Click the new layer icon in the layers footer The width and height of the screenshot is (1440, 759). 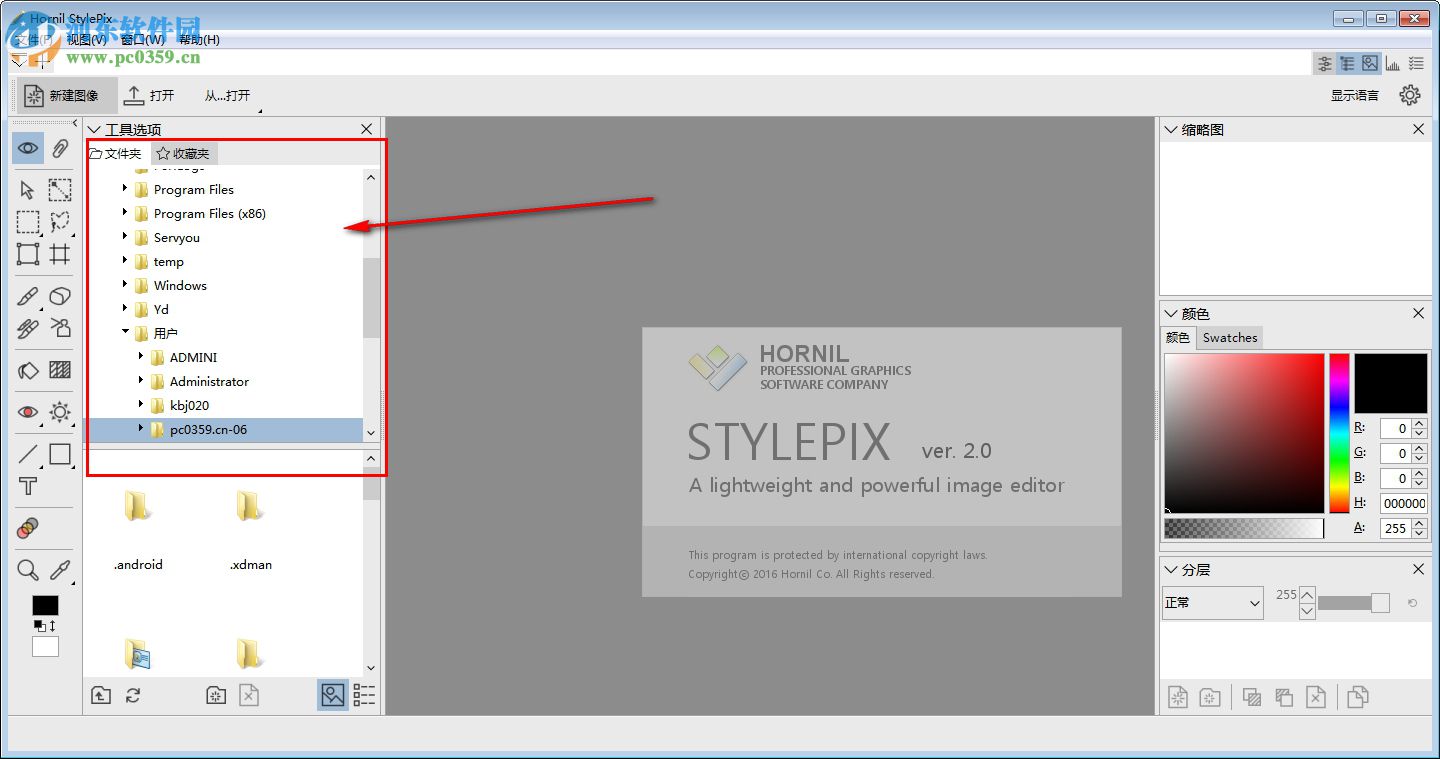coord(1178,697)
